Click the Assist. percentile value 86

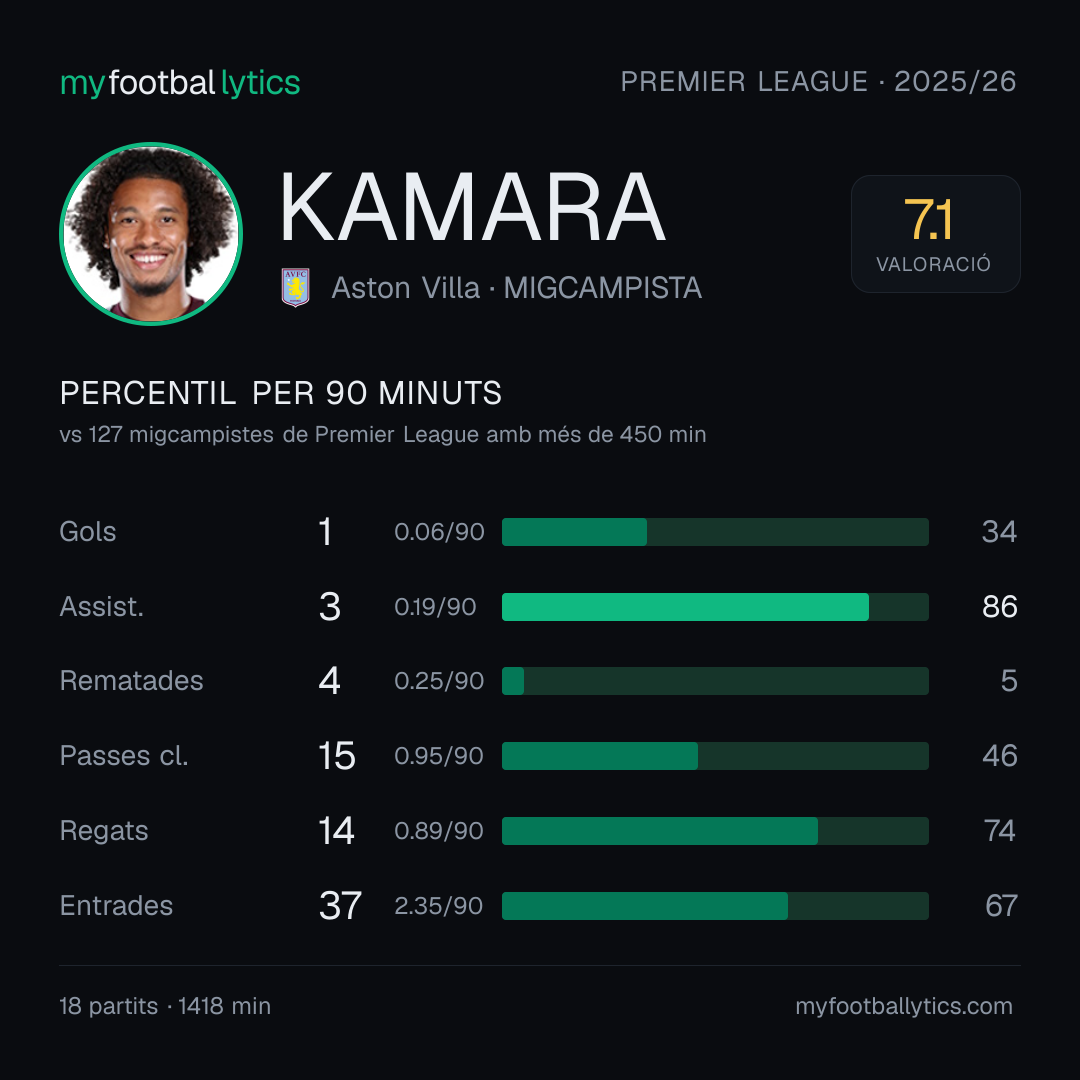[x=999, y=607]
